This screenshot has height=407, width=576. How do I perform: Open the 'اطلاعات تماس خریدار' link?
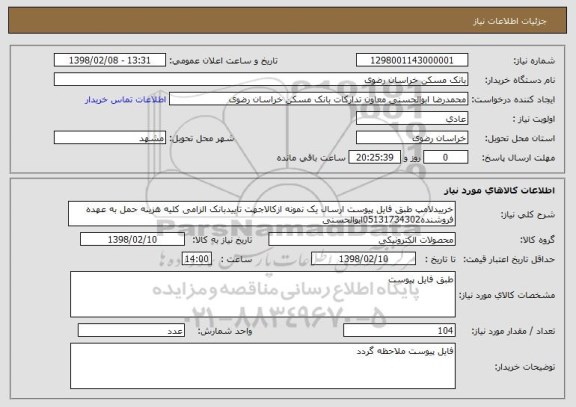click(126, 100)
